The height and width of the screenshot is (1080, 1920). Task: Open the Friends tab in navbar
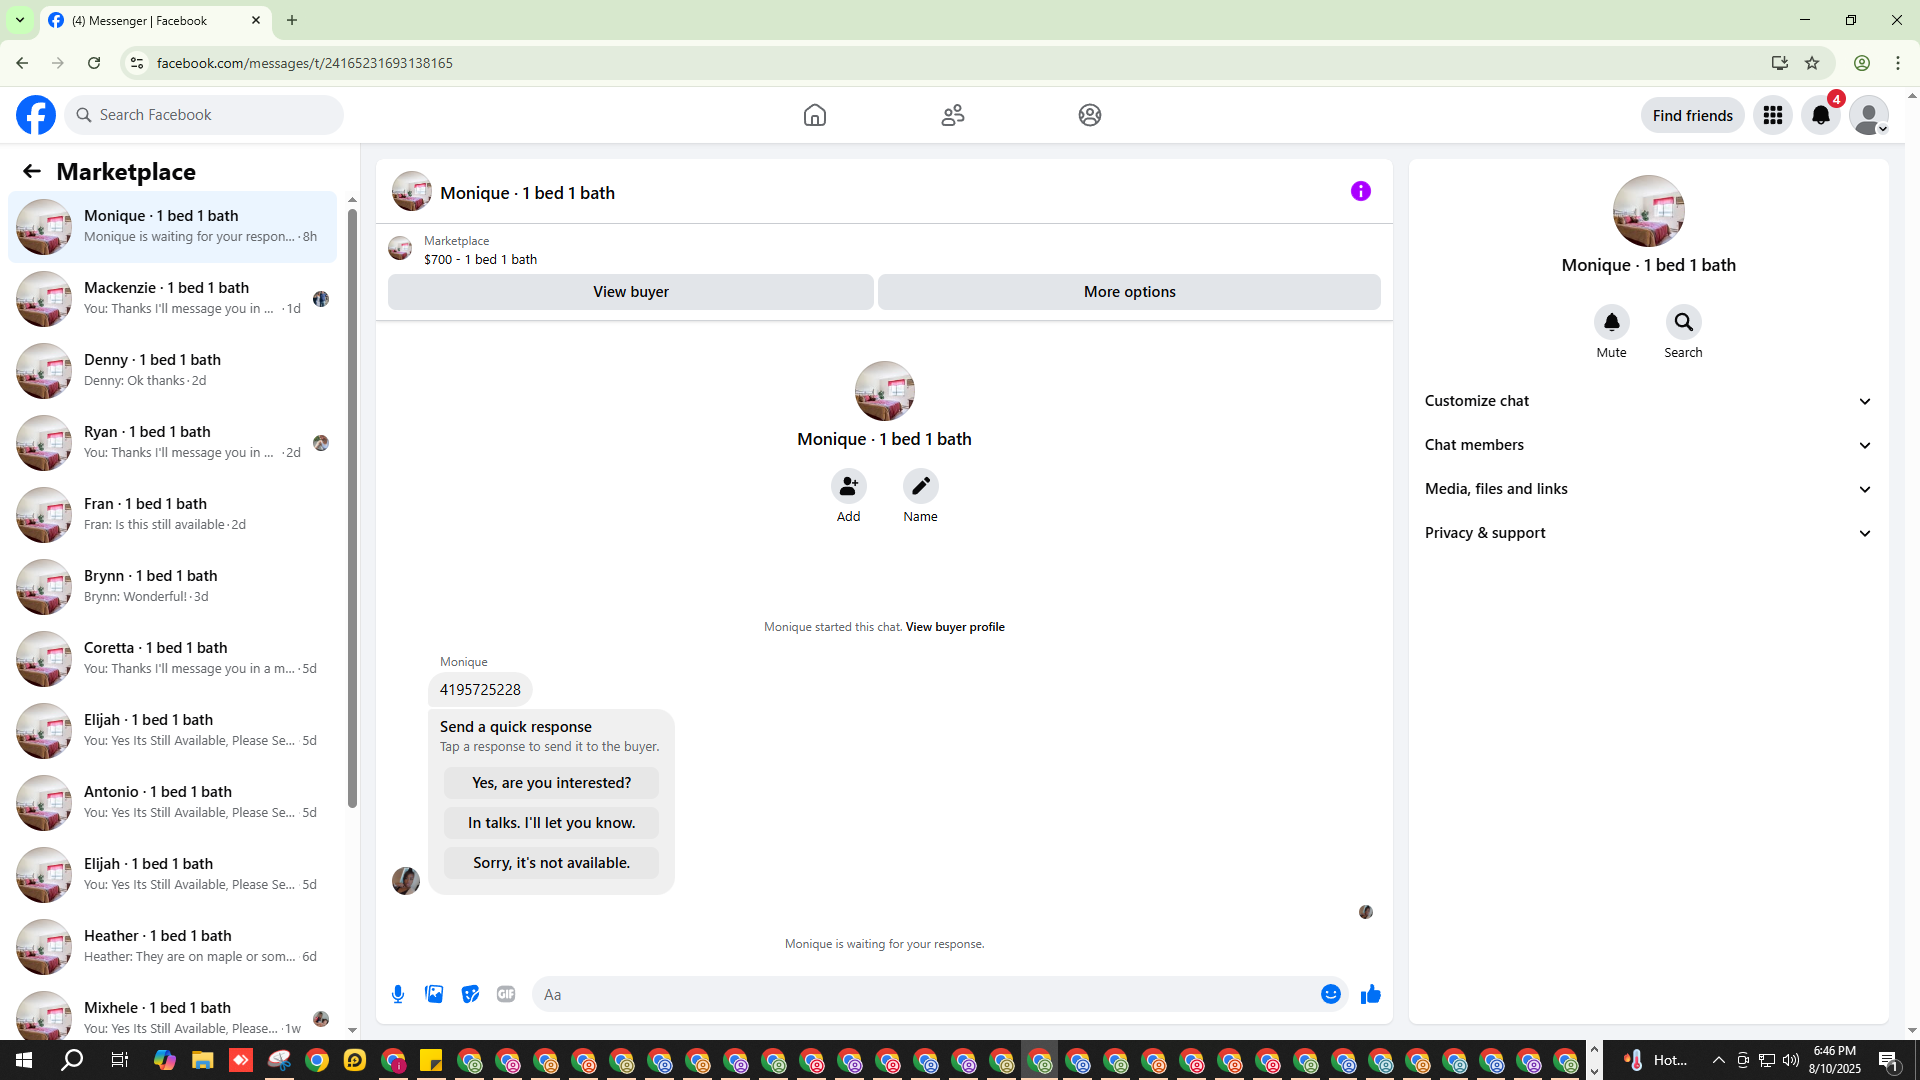952,115
